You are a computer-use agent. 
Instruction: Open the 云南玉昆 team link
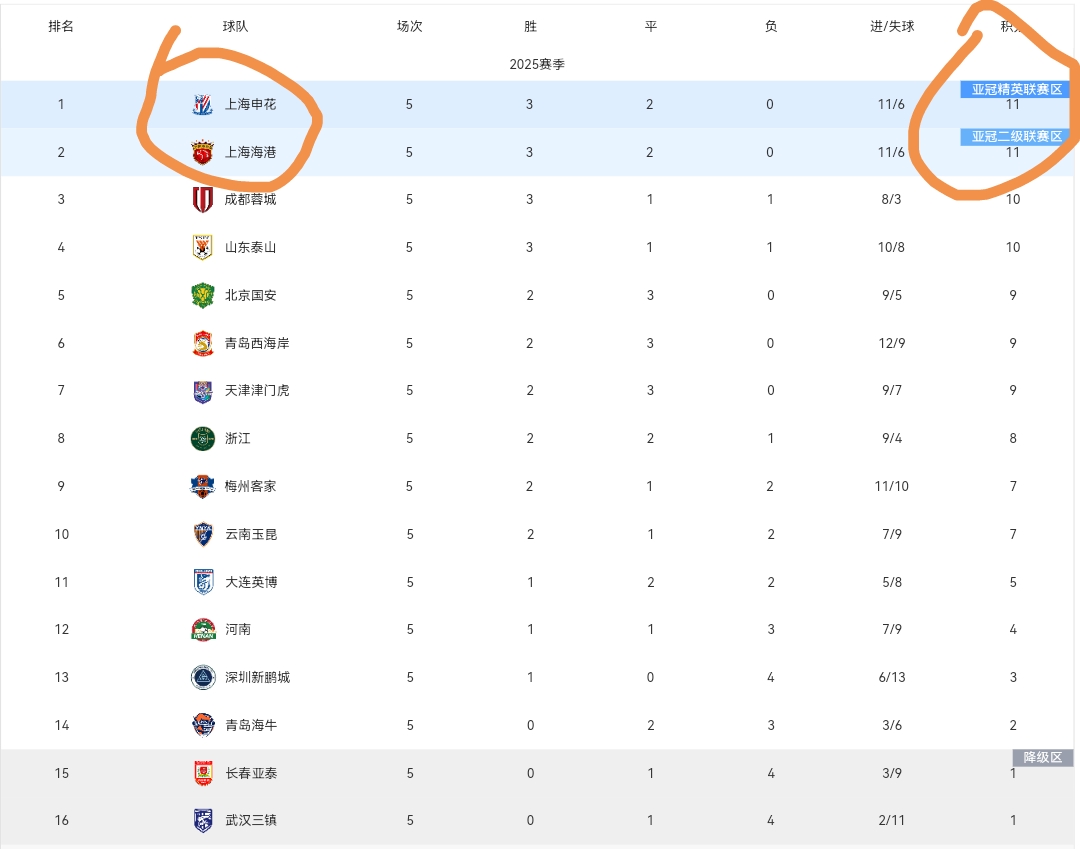[251, 534]
